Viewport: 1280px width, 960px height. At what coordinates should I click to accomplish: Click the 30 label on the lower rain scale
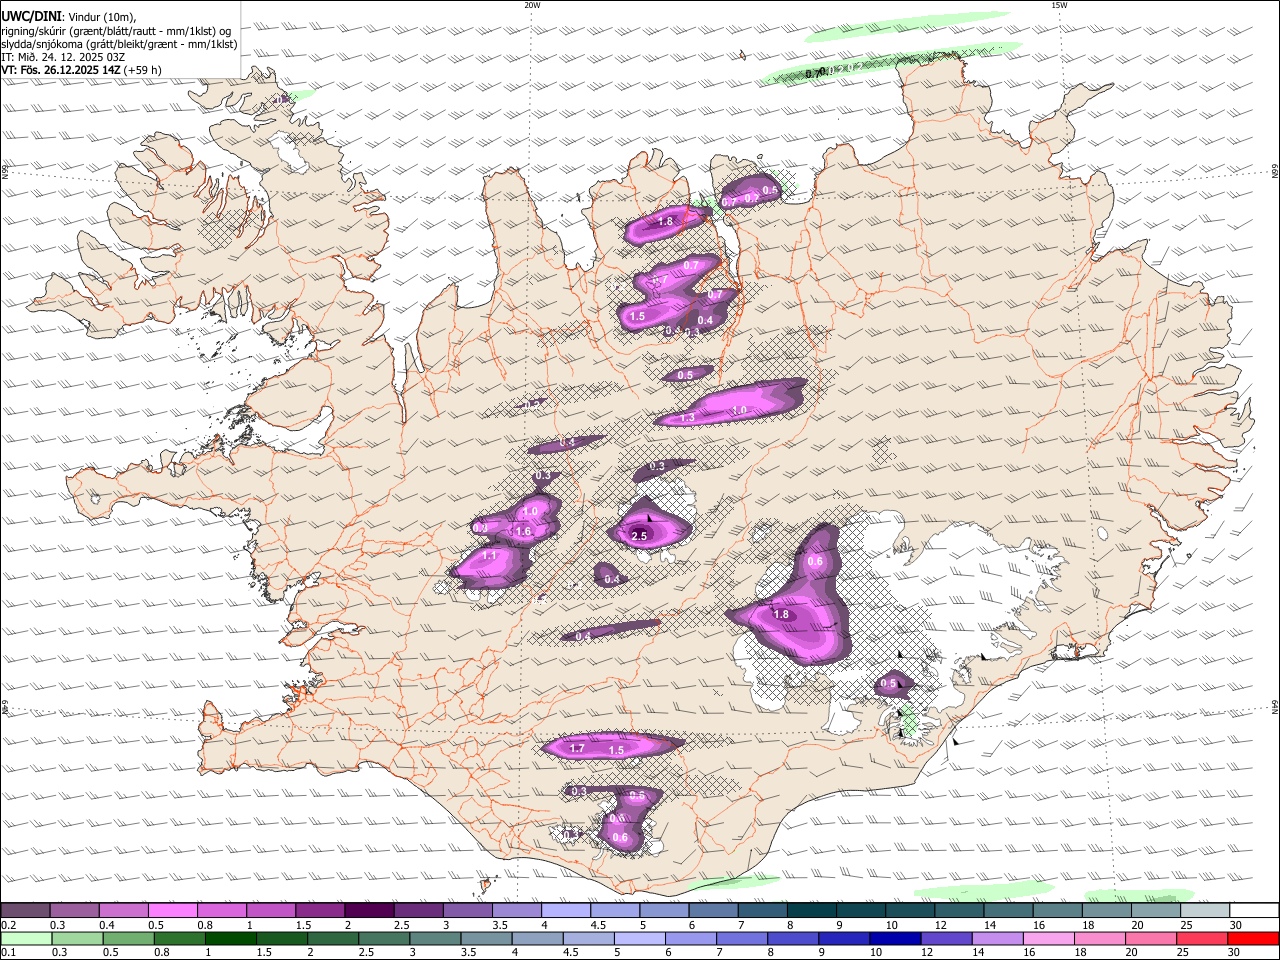tap(1236, 953)
